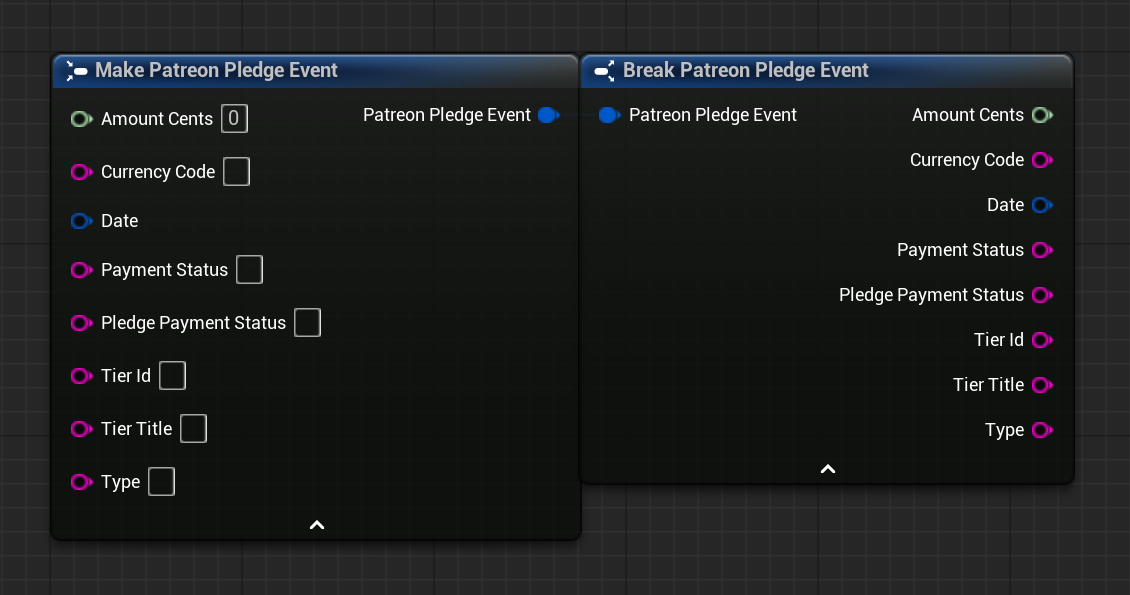
Task: Click the Pledge Payment Status output pin
Action: 1042,295
